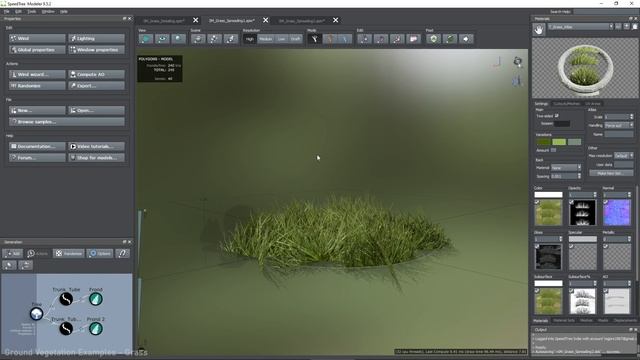Click second icon below Add in Generation
The image size is (640, 360).
coord(26,265)
